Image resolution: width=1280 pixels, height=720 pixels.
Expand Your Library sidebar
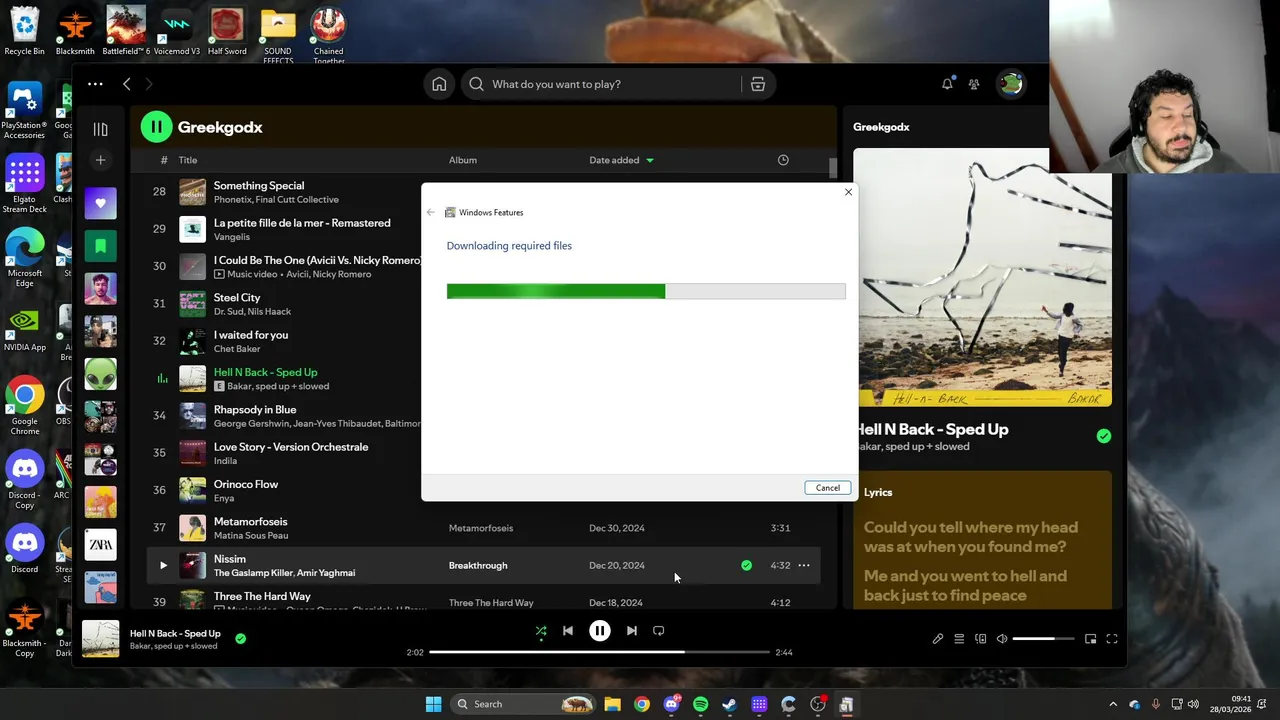100,129
